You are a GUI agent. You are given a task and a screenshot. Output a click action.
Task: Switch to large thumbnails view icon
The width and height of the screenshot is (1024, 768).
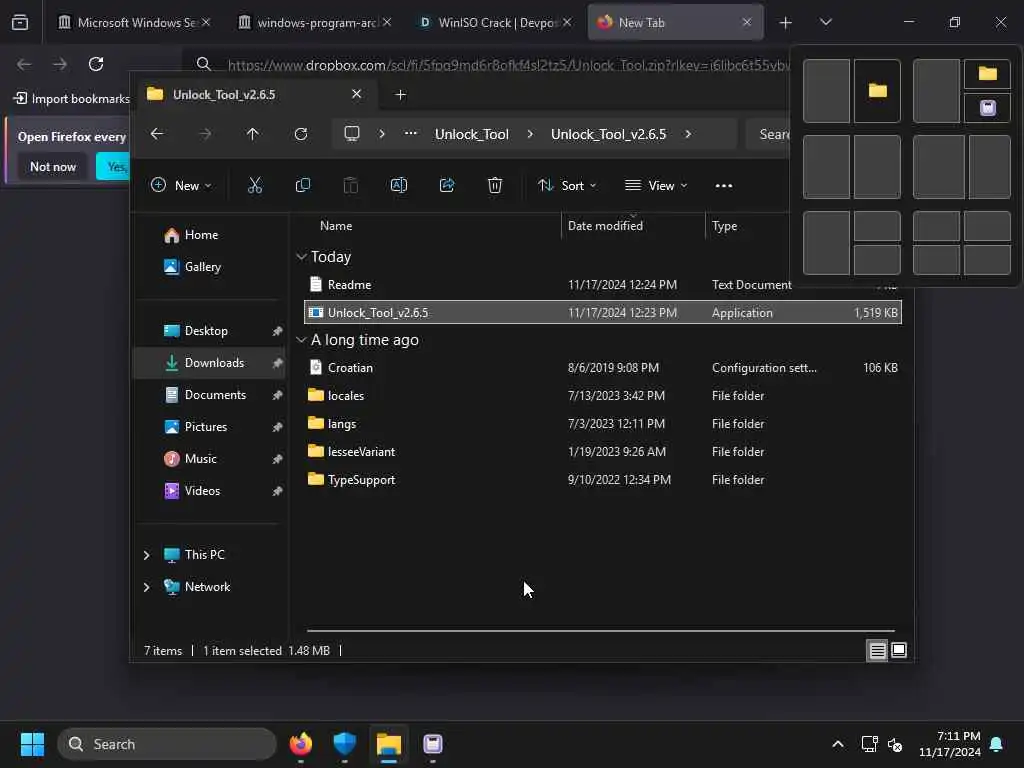(899, 650)
